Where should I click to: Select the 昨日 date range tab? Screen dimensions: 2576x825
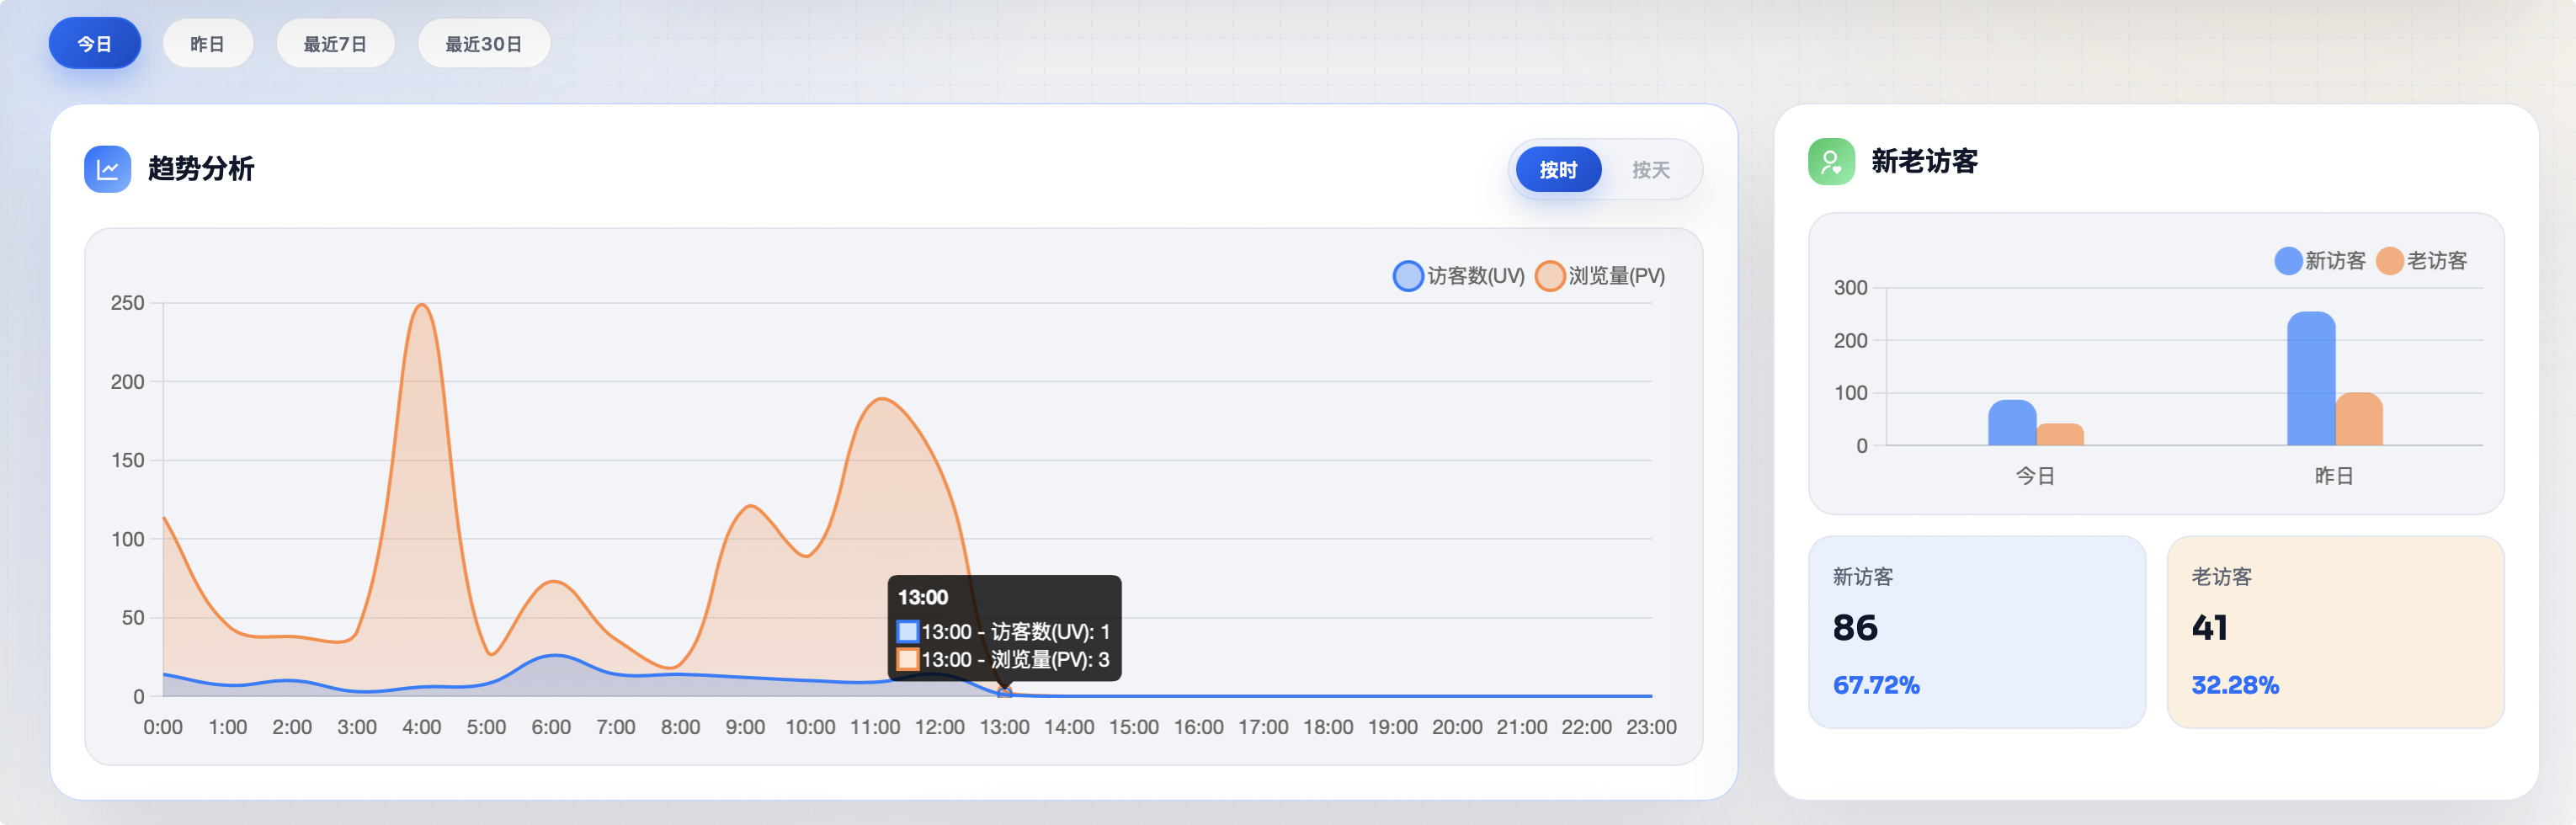[207, 44]
